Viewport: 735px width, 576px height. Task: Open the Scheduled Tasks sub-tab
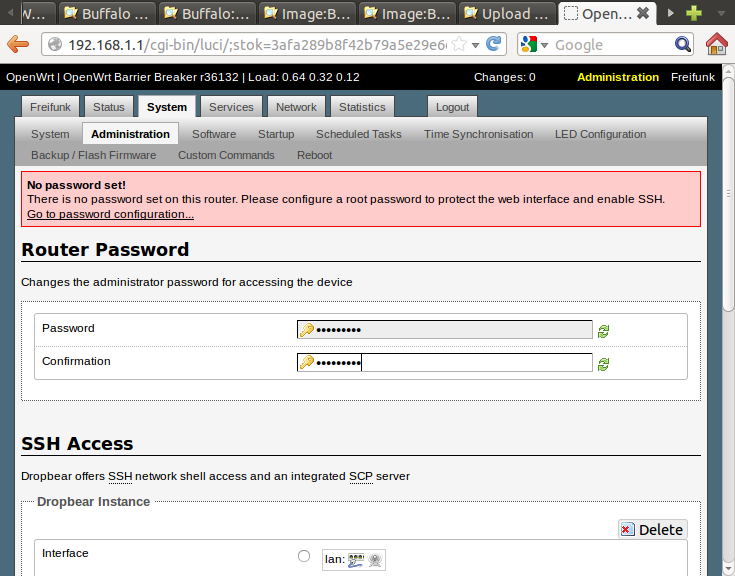point(359,134)
